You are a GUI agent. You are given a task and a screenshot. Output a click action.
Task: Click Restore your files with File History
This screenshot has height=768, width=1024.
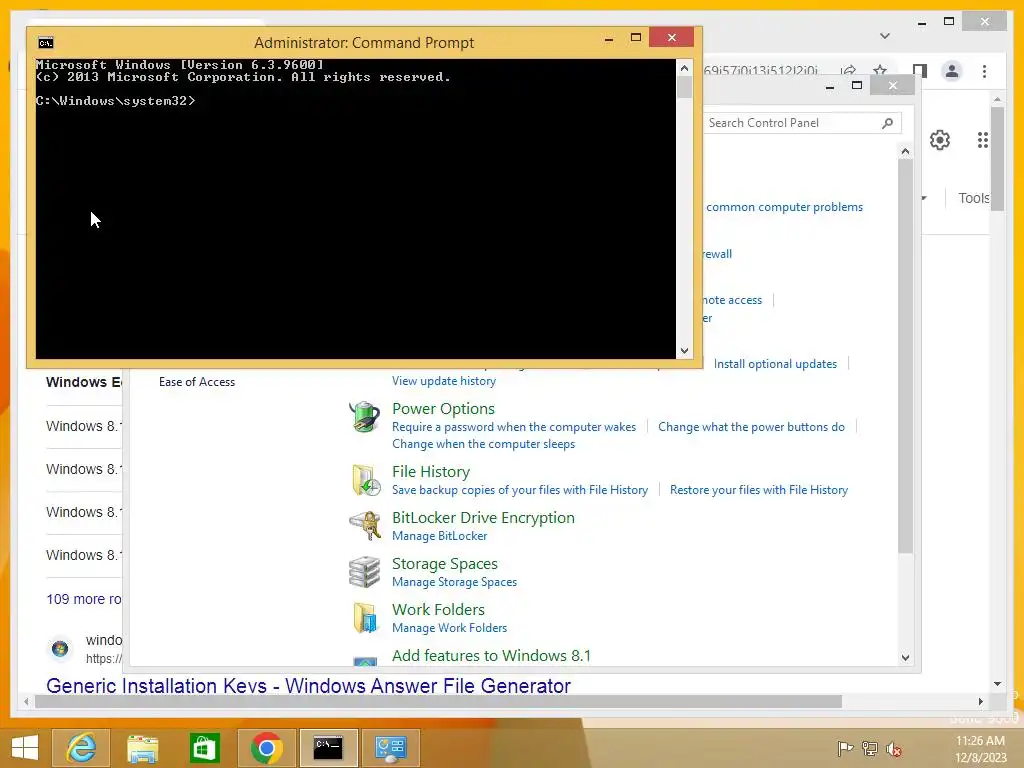click(759, 490)
